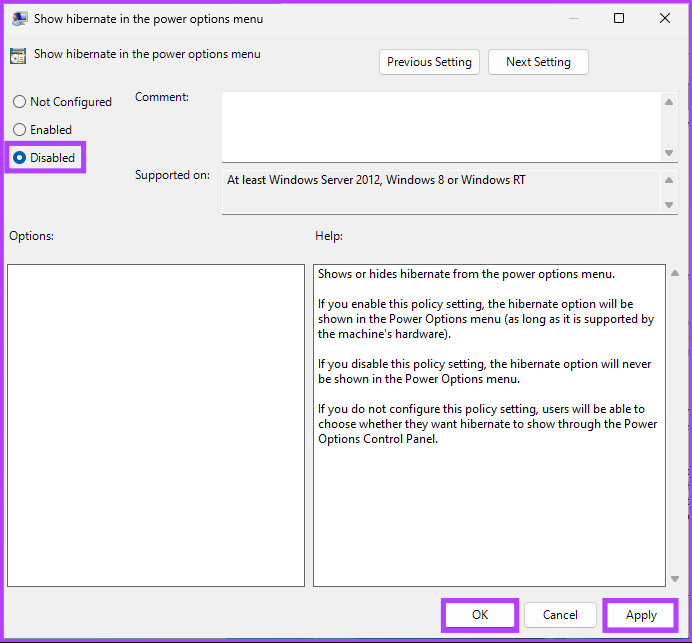
Task: Click the title bar policy window icon
Action: [x=19, y=19]
